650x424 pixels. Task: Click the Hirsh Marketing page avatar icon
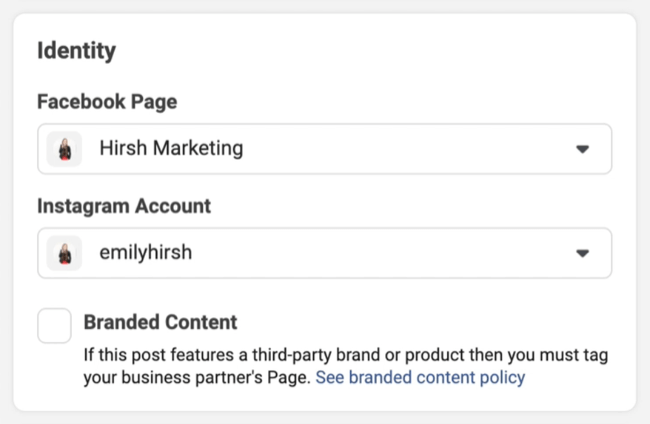pos(64,149)
